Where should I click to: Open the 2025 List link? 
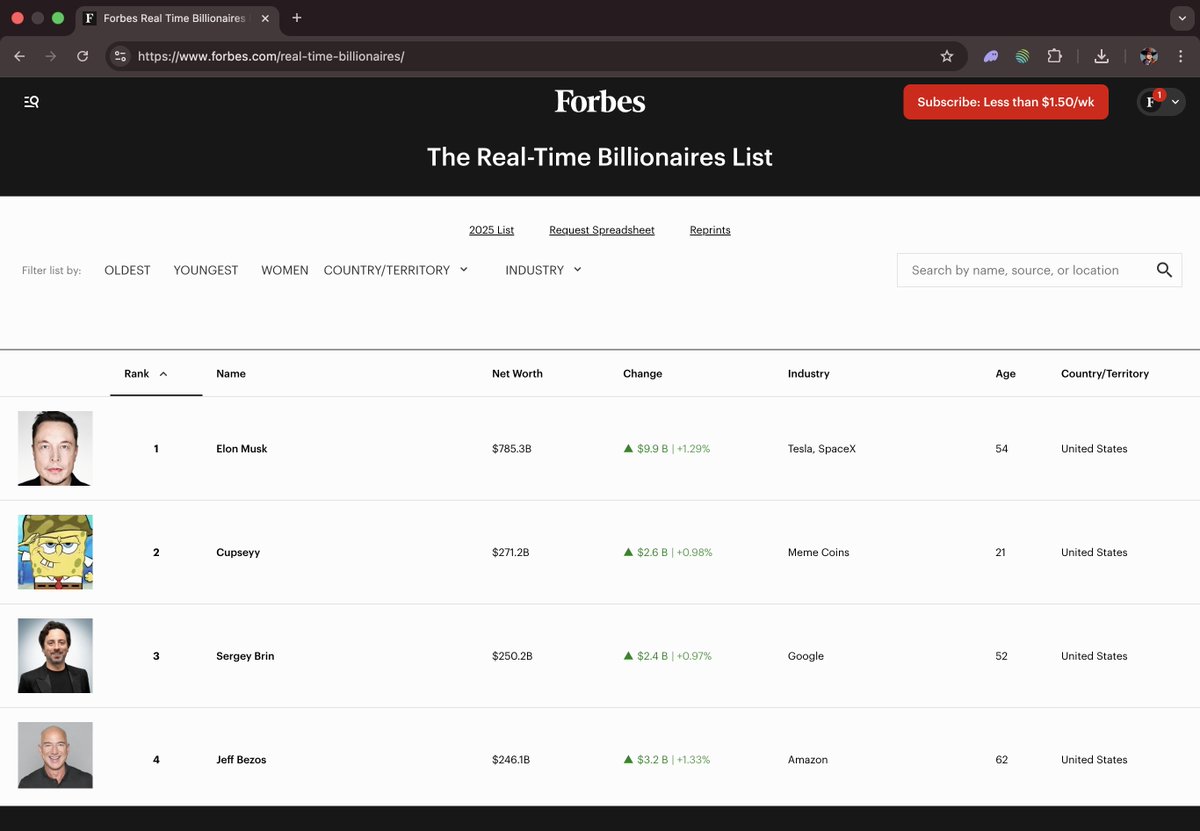coord(491,230)
